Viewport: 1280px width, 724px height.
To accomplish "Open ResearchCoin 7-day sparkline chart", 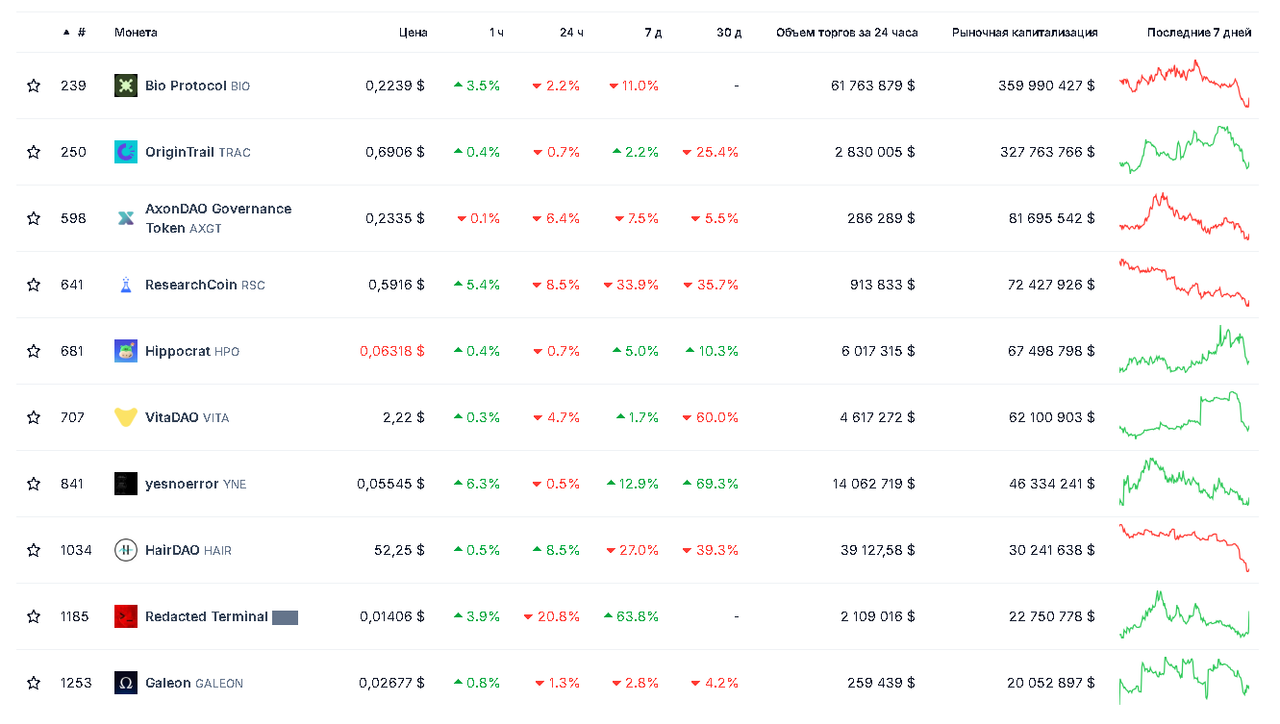I will pyautogui.click(x=1184, y=283).
